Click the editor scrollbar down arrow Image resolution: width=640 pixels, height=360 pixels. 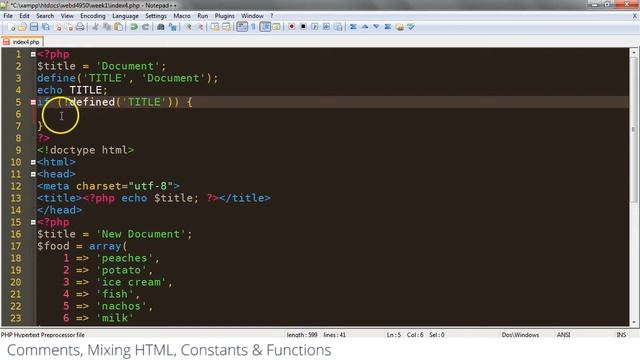[x=633, y=322]
